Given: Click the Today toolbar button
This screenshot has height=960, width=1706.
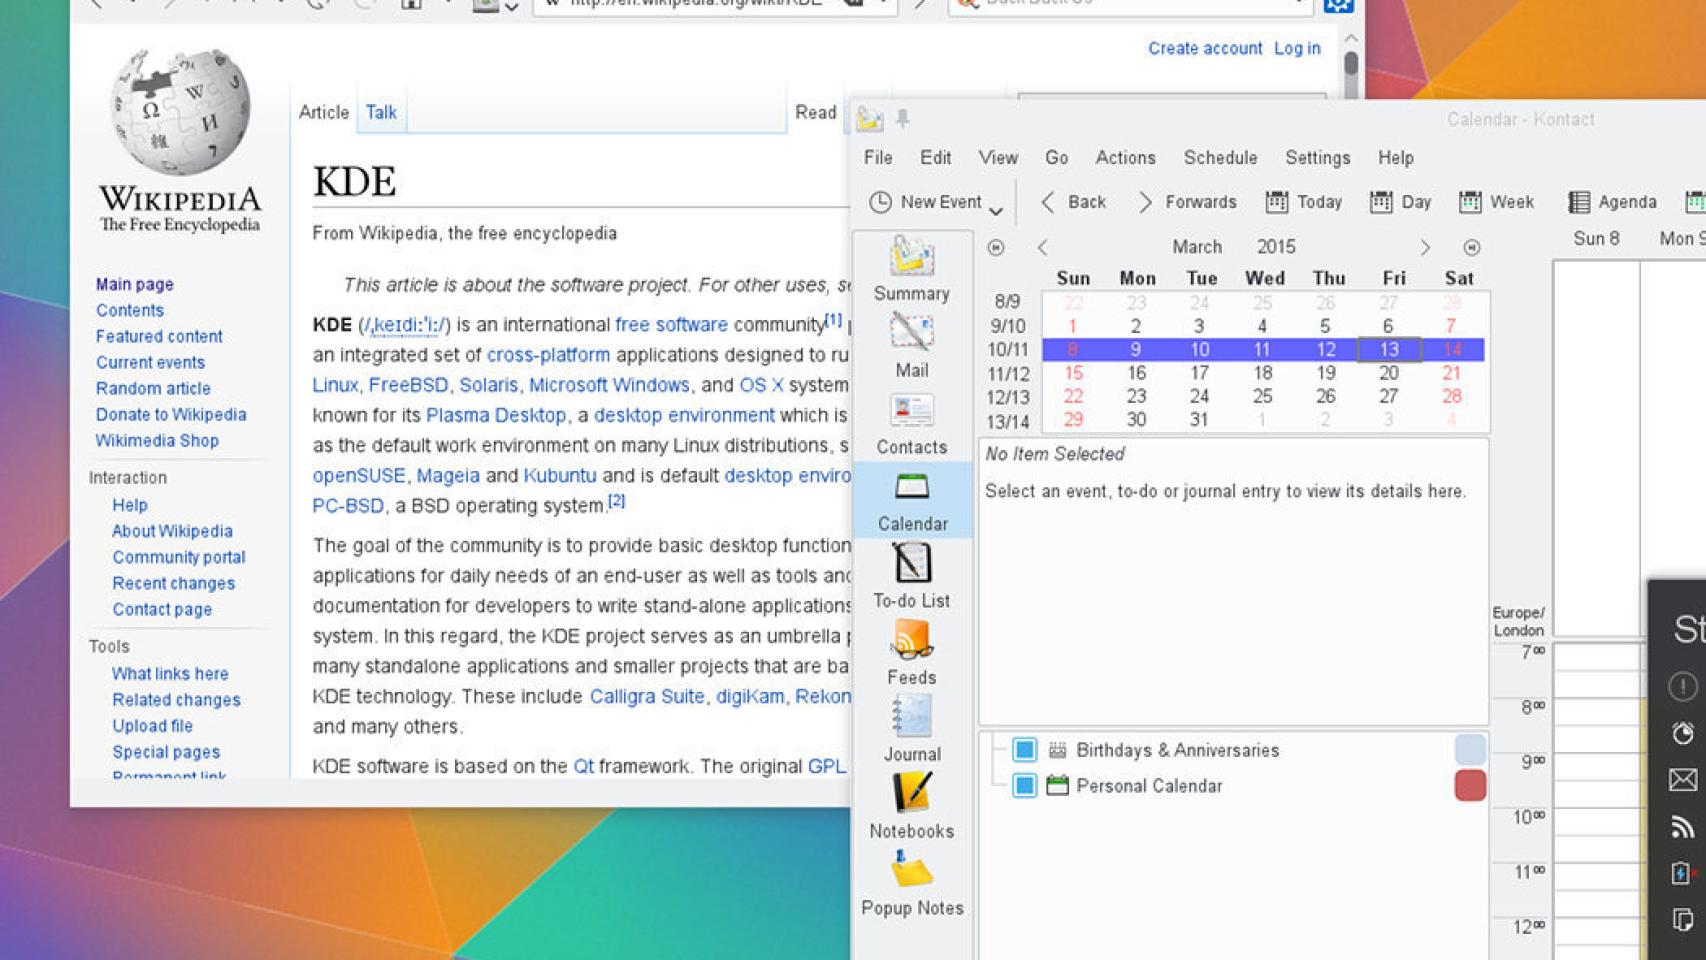Looking at the screenshot, I should pyautogui.click(x=1304, y=202).
